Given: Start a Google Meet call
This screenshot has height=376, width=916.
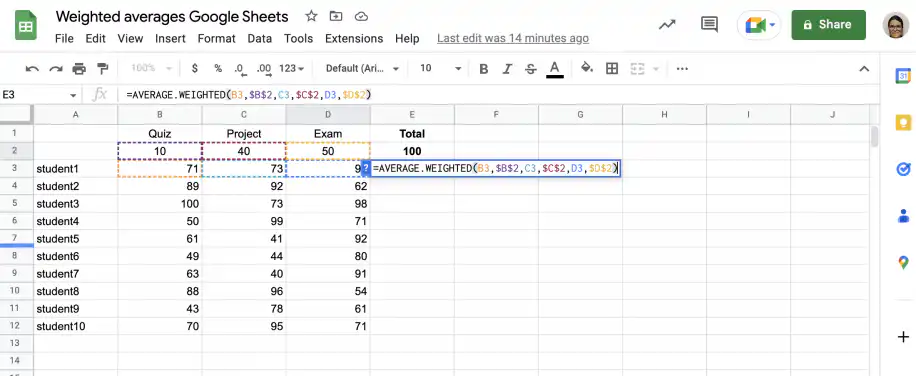Looking at the screenshot, I should [755, 25].
